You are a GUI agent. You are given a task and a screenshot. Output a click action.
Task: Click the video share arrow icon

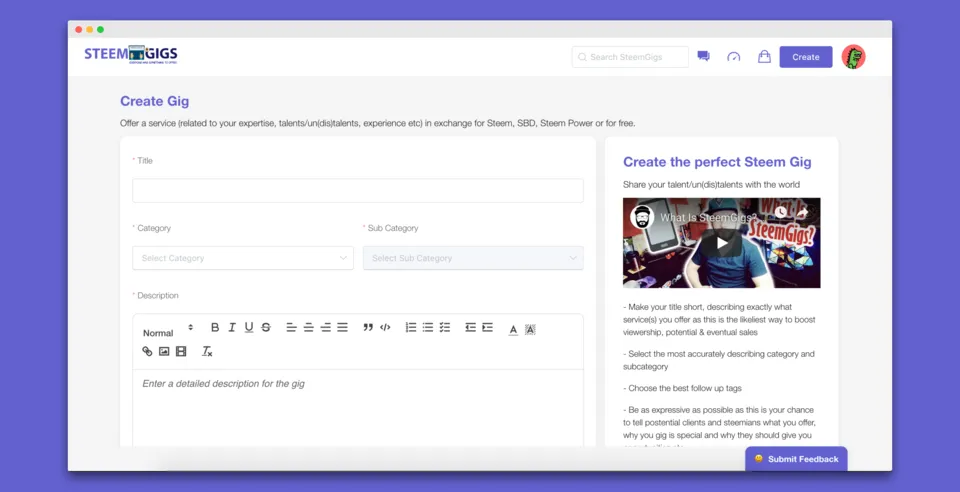click(803, 212)
